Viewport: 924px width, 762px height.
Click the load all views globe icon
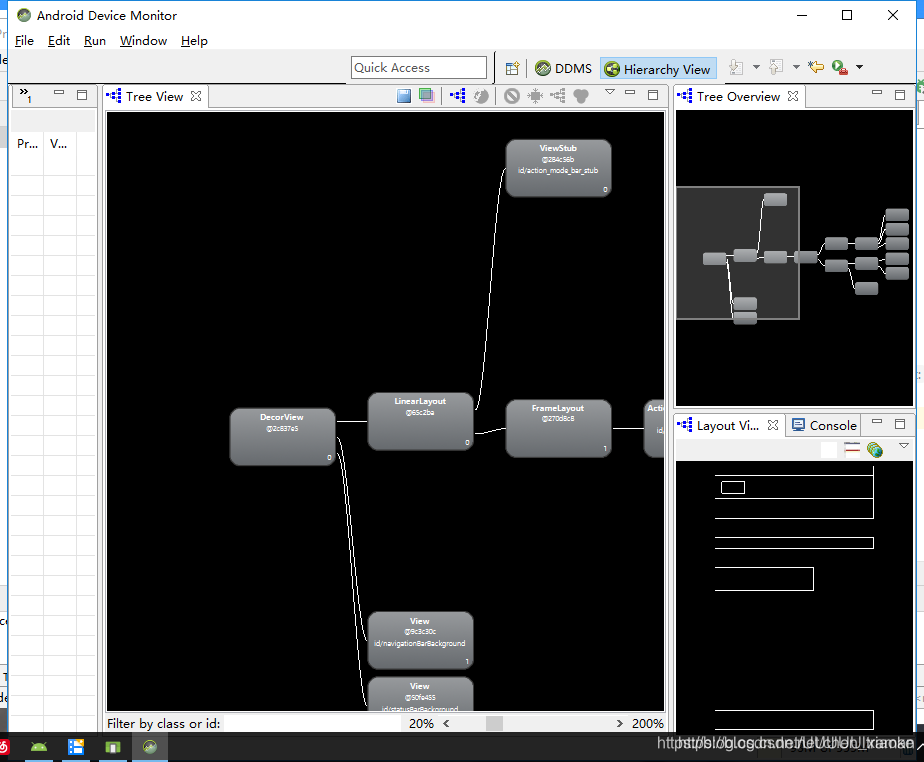(x=875, y=450)
